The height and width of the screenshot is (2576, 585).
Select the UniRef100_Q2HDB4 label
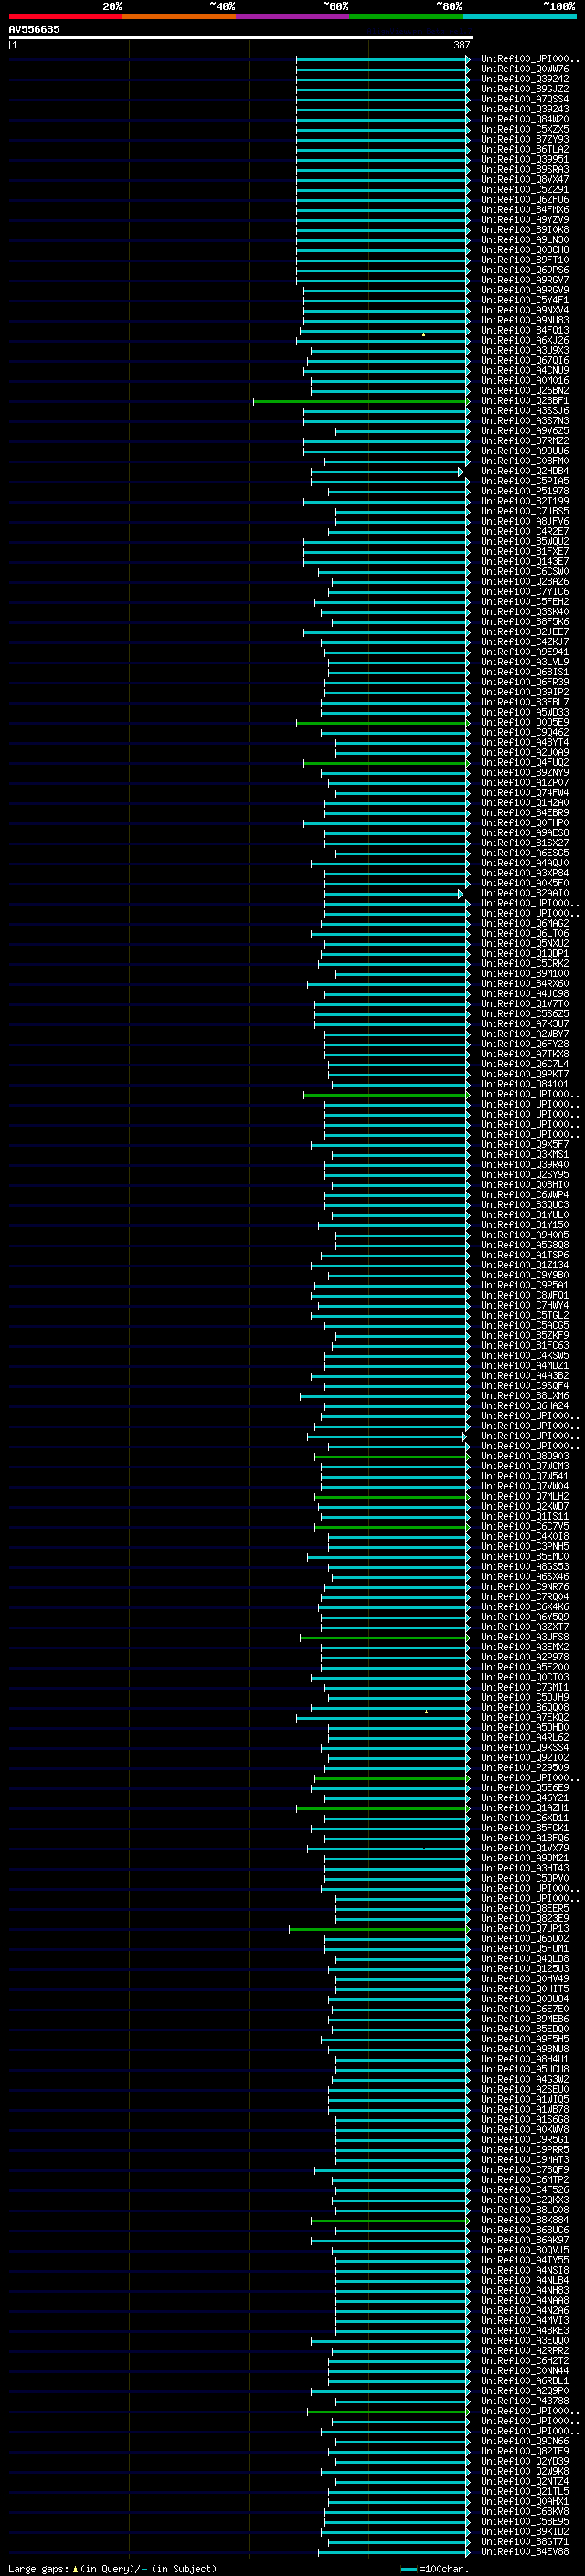[525, 471]
